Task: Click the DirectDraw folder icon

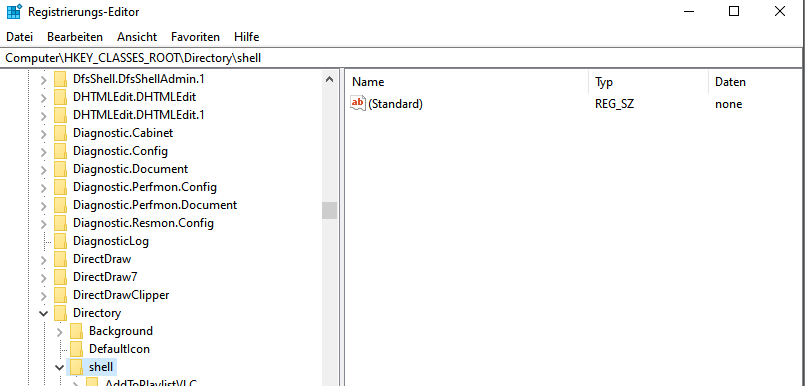Action: point(61,259)
